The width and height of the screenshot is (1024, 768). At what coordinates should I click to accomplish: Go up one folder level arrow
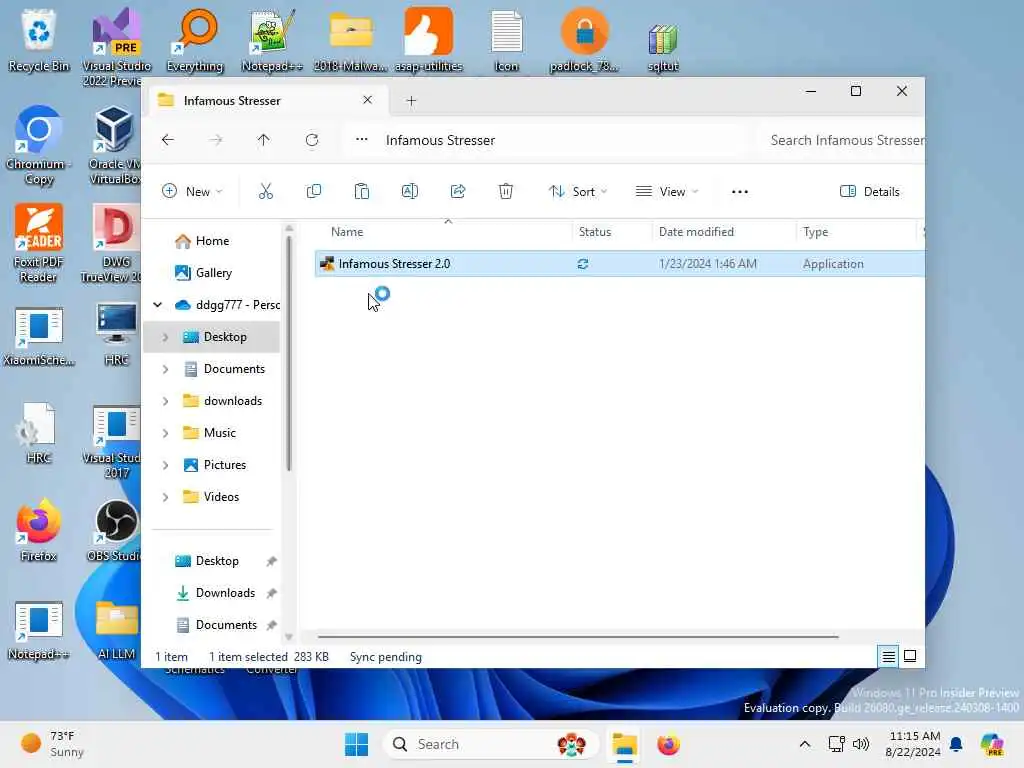263,140
